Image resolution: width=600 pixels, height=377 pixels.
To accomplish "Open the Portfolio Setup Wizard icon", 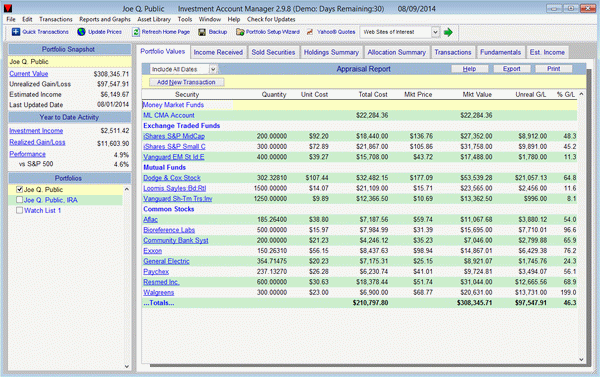I will click(x=240, y=32).
